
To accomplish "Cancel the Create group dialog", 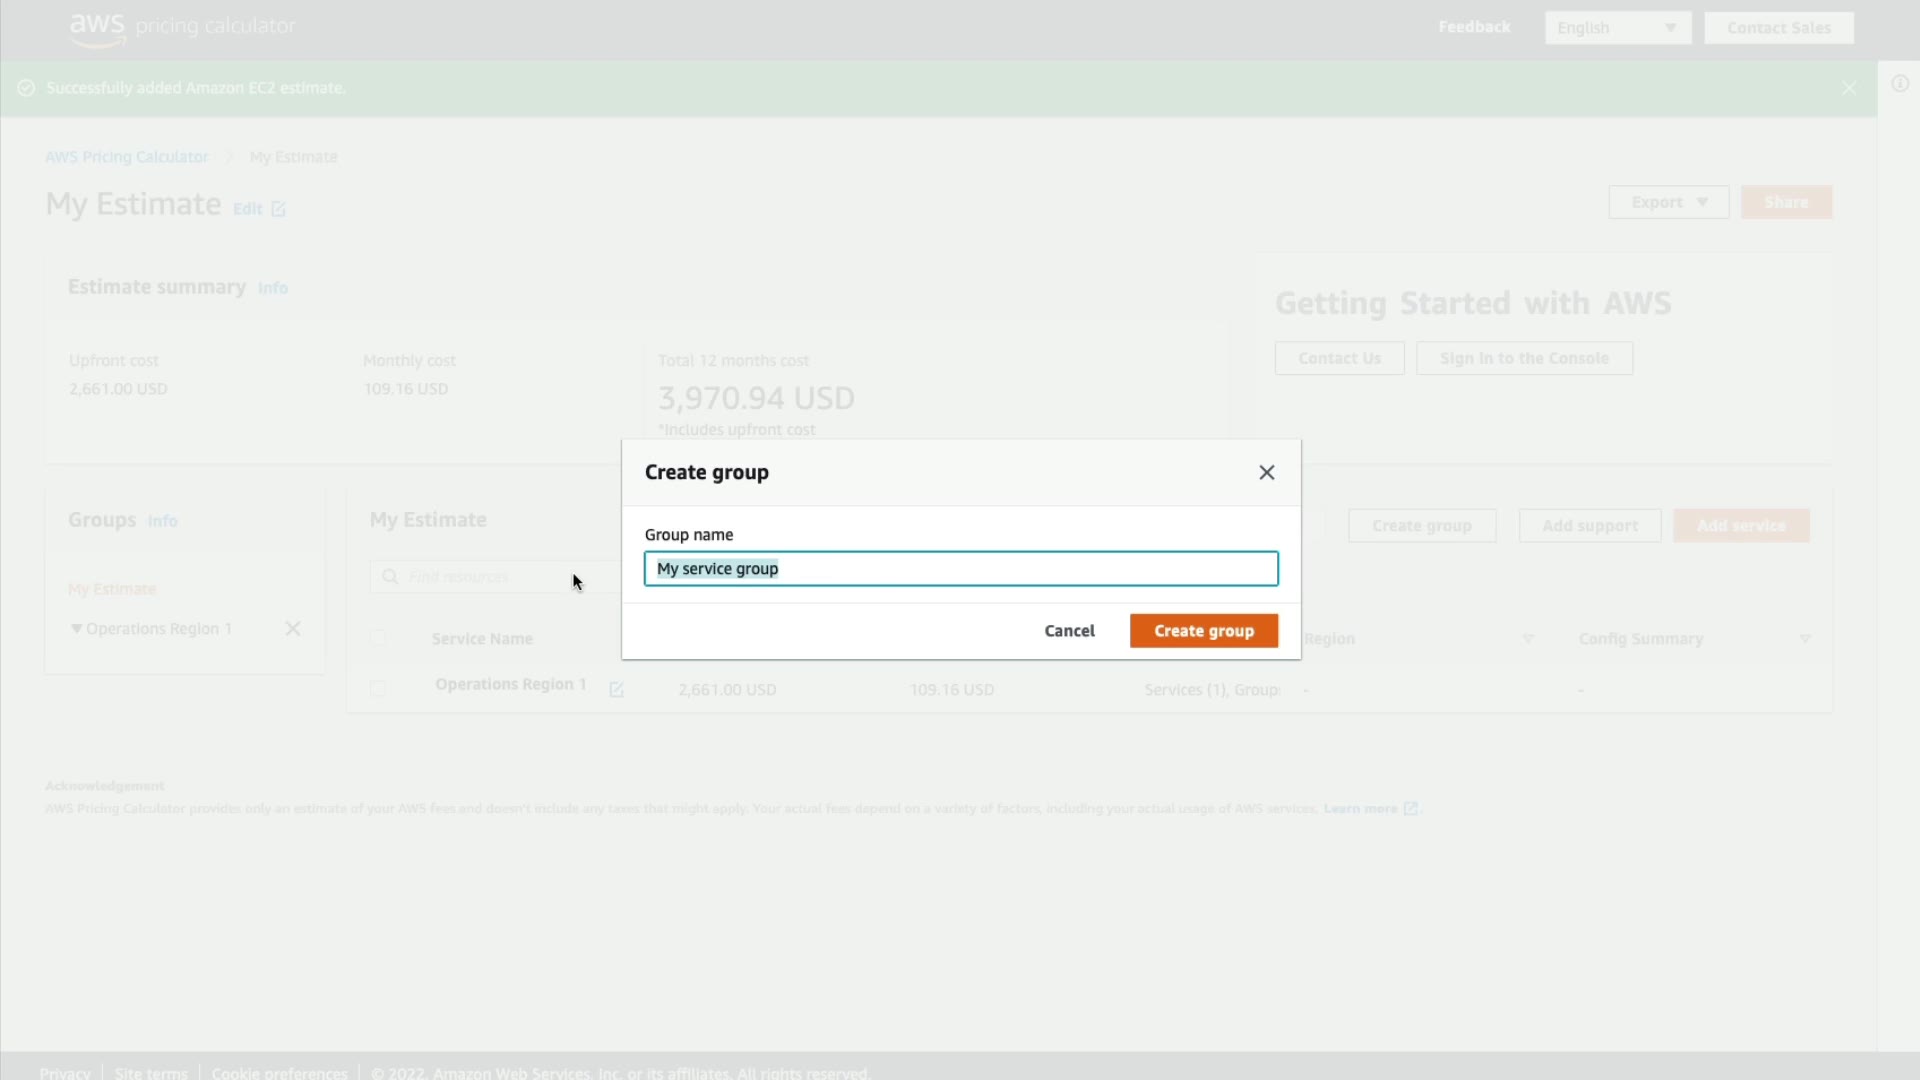I will pyautogui.click(x=1069, y=631).
